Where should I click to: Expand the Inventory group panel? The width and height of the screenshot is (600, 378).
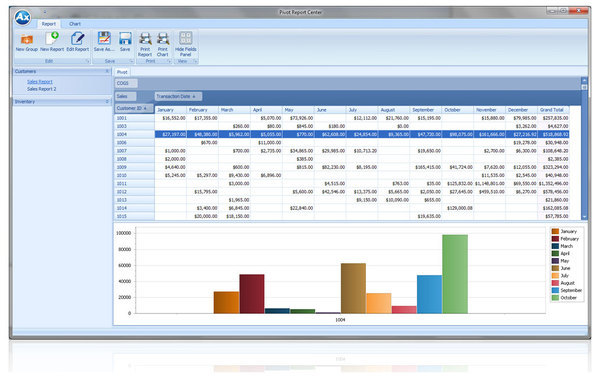107,101
